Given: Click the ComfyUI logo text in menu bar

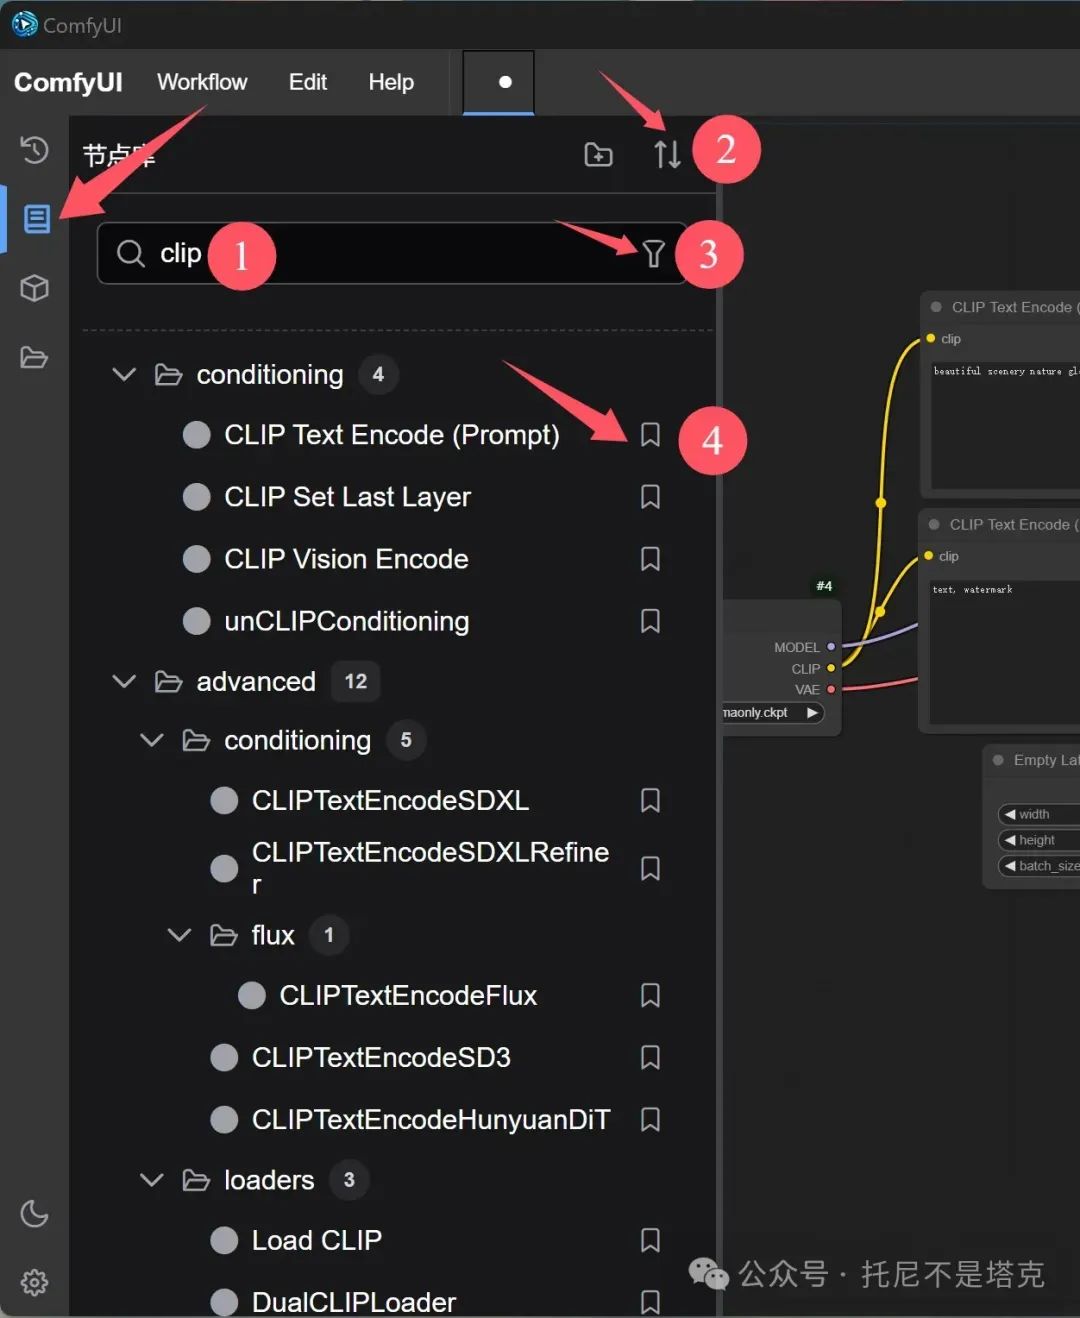Looking at the screenshot, I should [x=68, y=82].
